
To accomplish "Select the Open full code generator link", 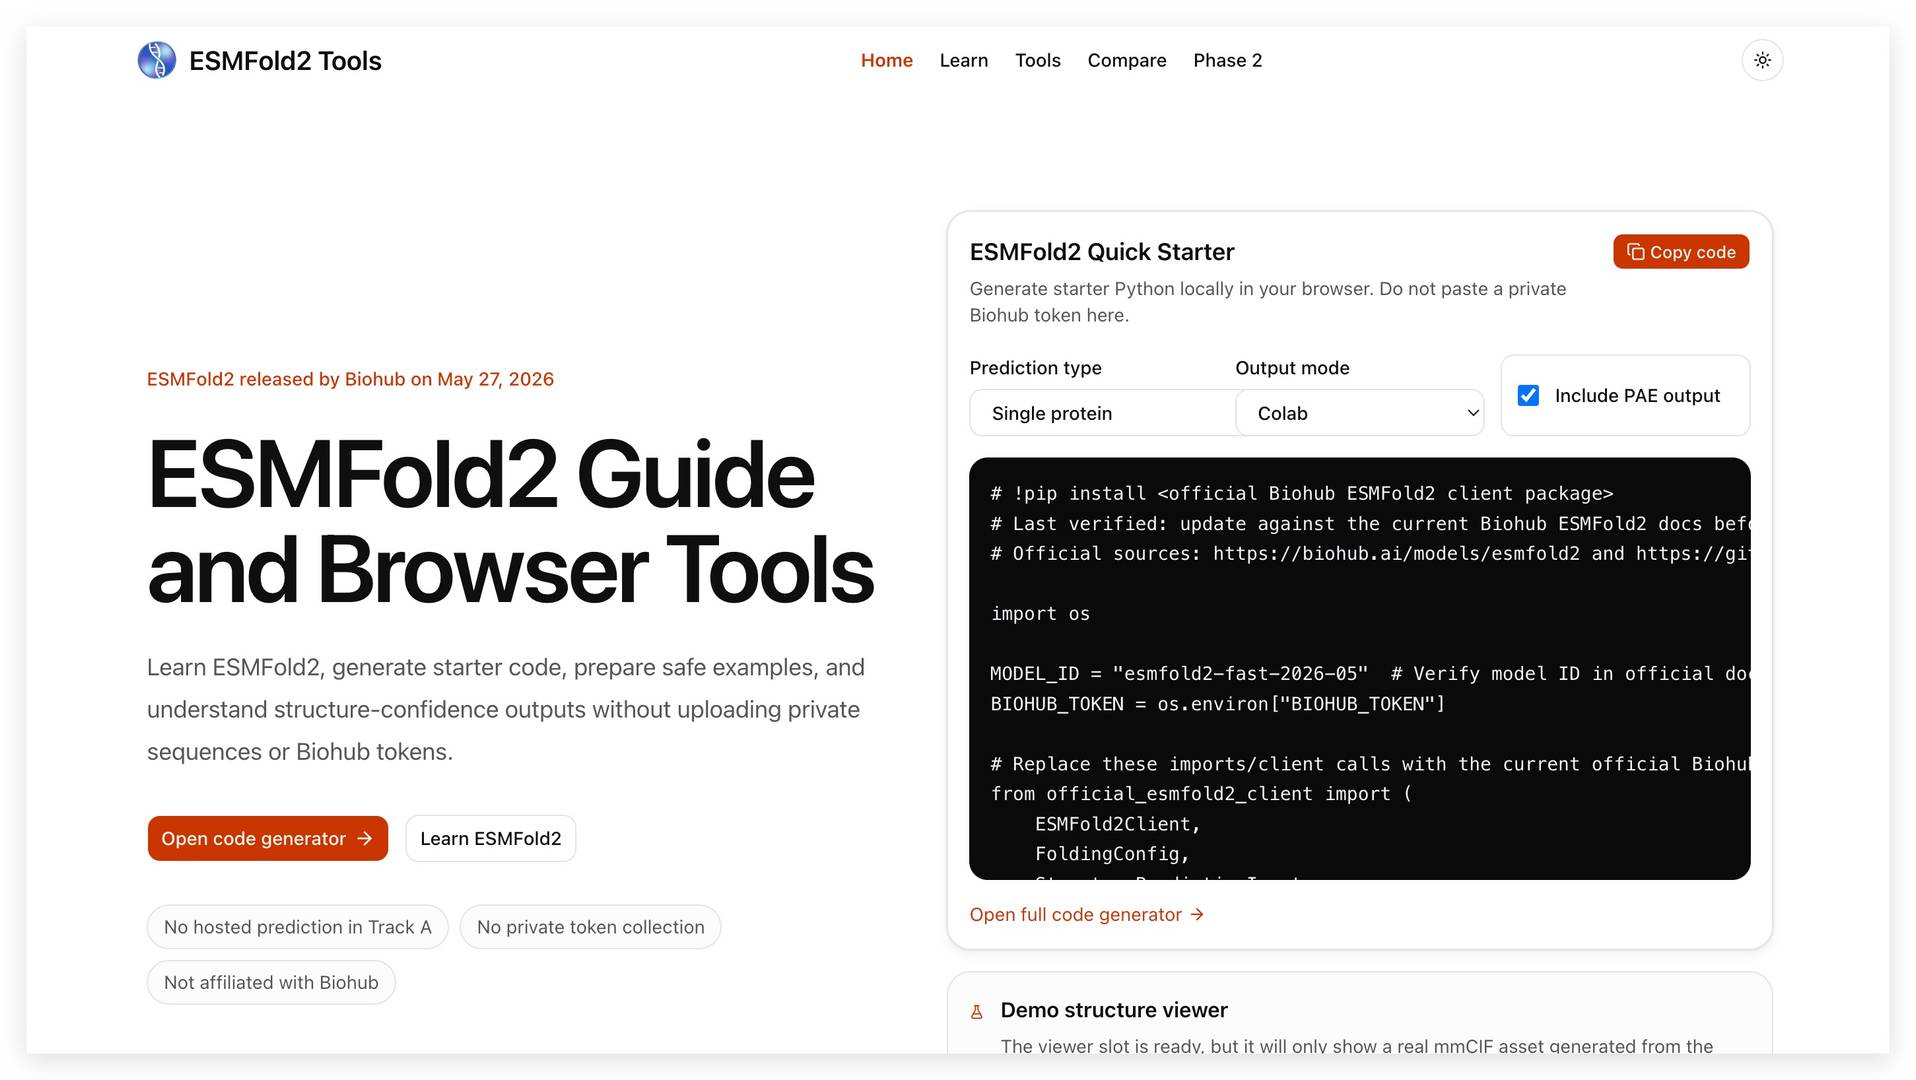I will coord(1086,914).
